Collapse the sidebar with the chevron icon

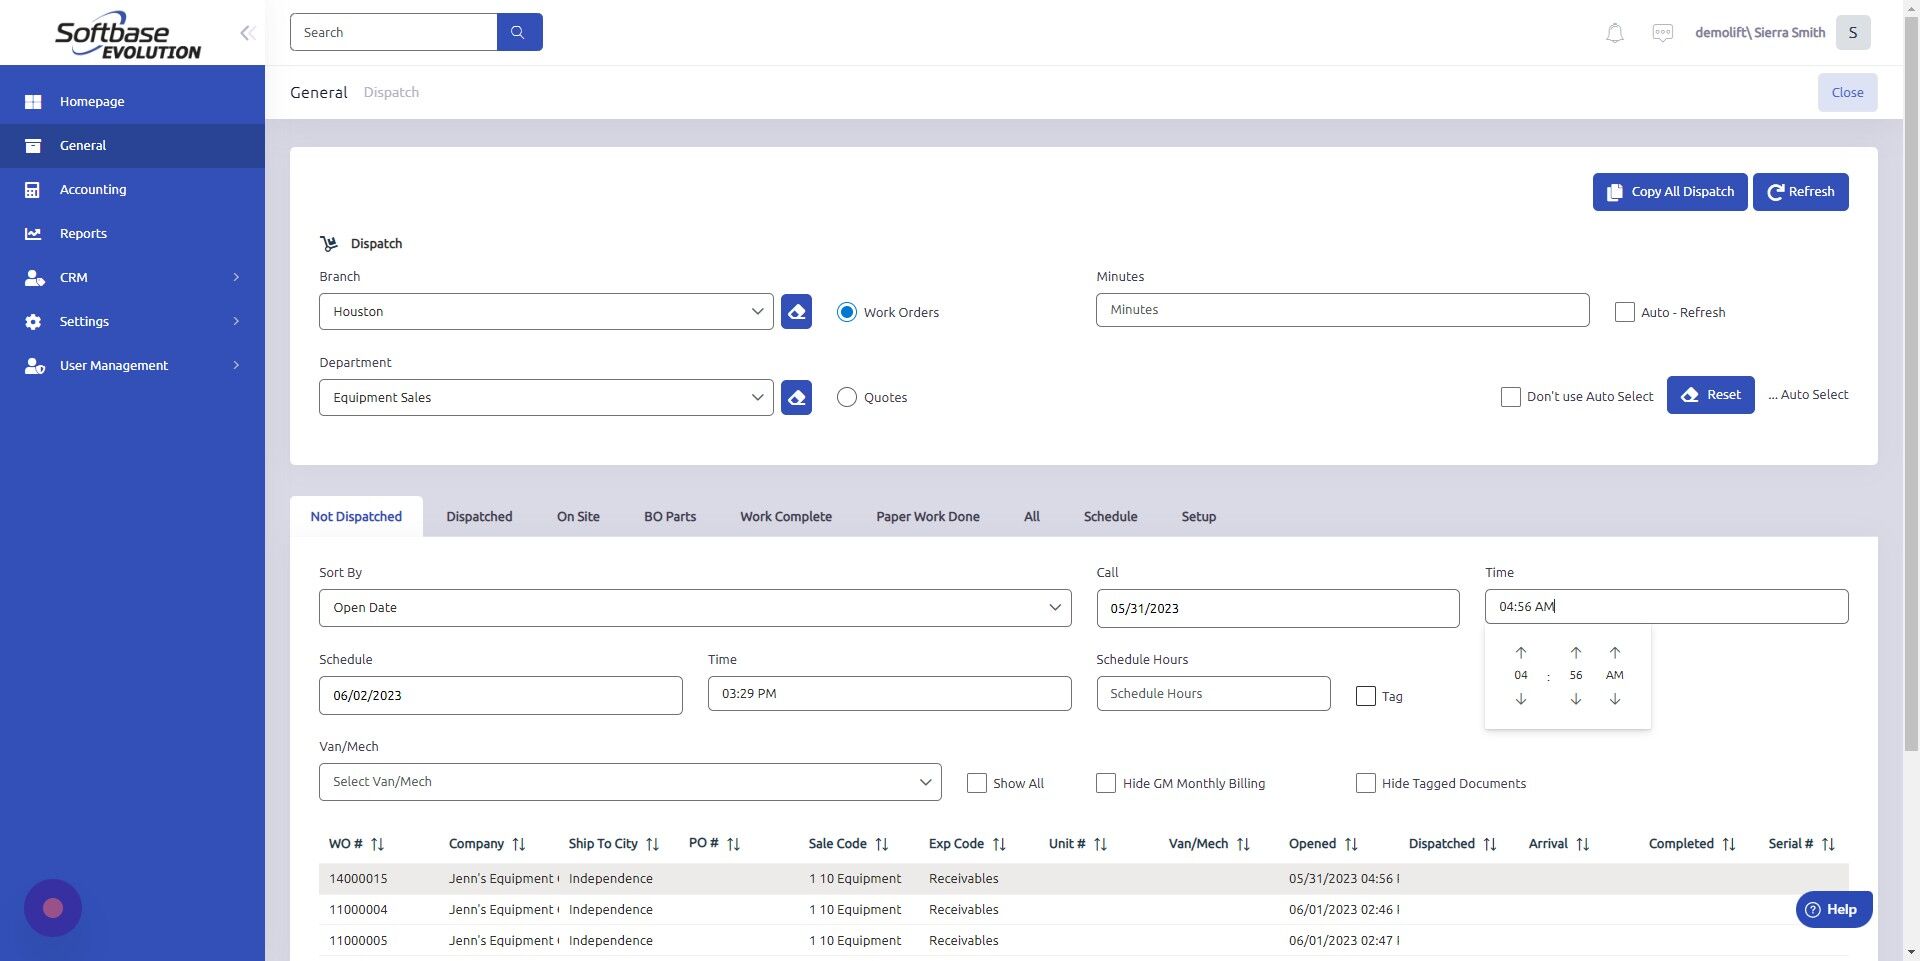tap(247, 32)
